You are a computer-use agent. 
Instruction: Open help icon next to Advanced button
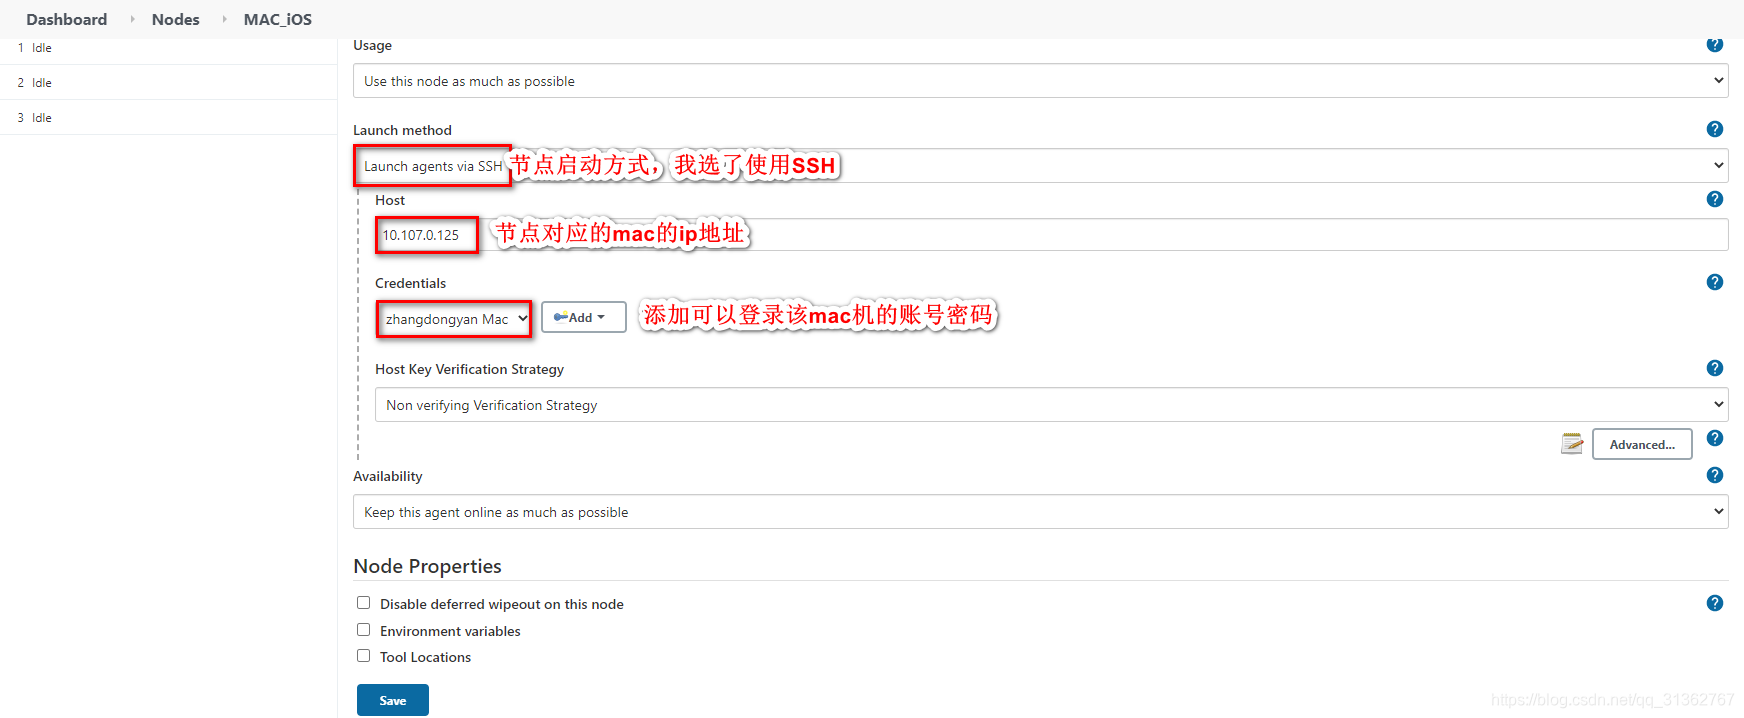click(1714, 438)
